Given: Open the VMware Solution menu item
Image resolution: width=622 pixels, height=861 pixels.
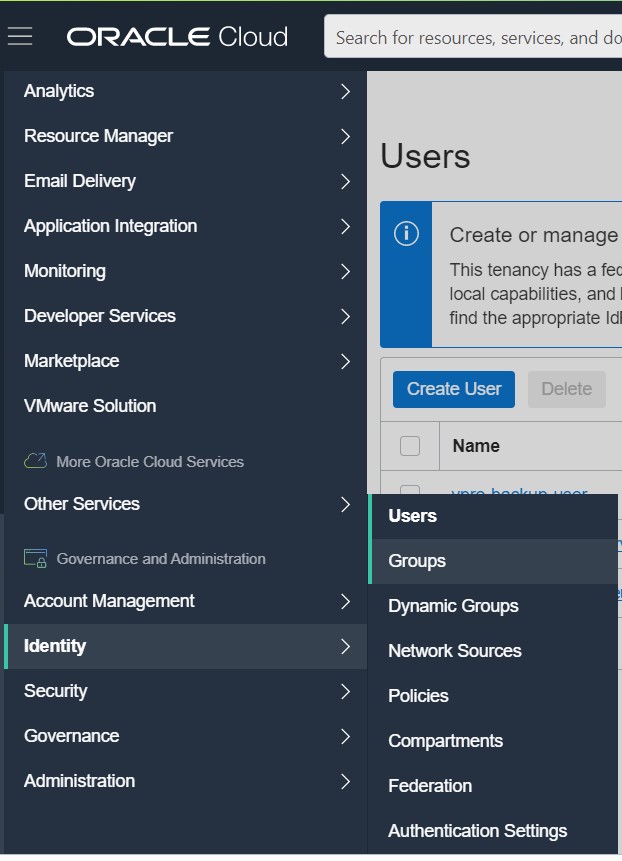Looking at the screenshot, I should [90, 406].
